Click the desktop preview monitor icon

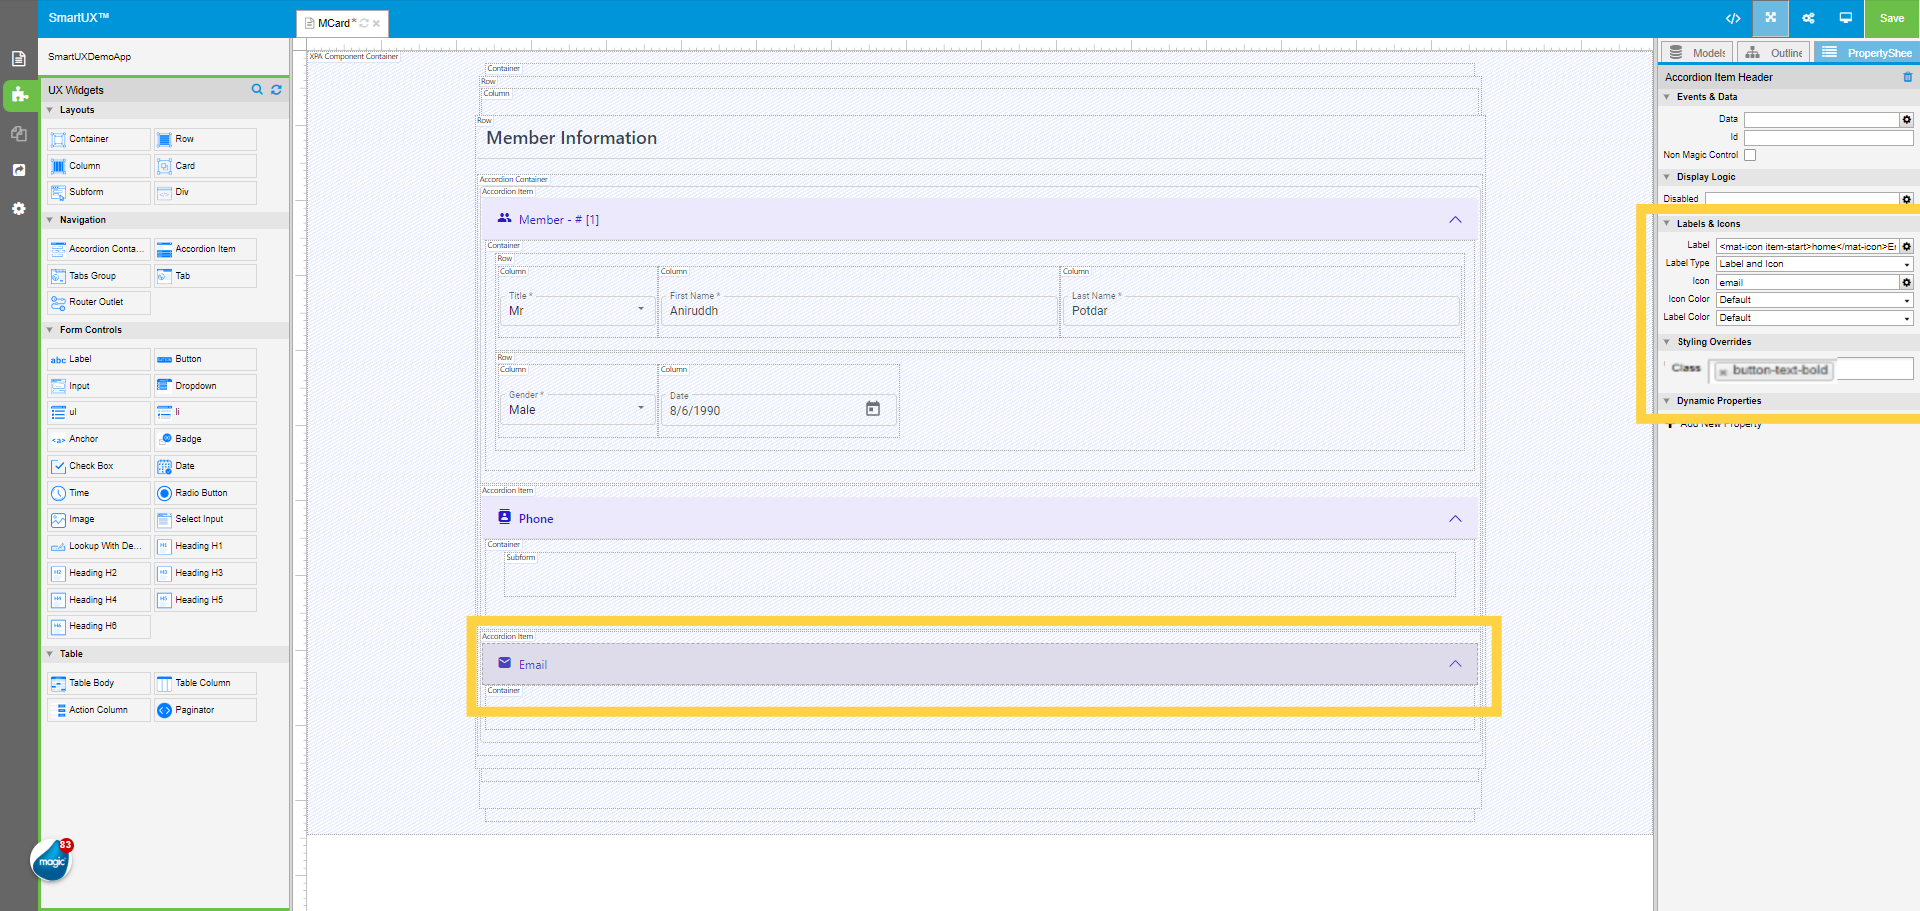coord(1845,18)
